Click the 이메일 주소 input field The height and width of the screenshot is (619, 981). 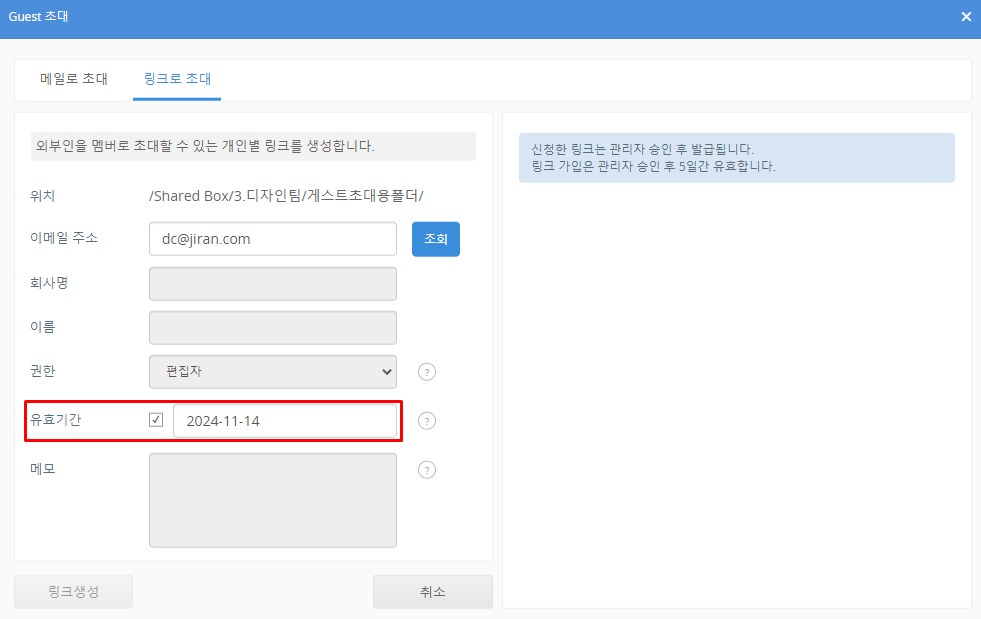coord(273,239)
